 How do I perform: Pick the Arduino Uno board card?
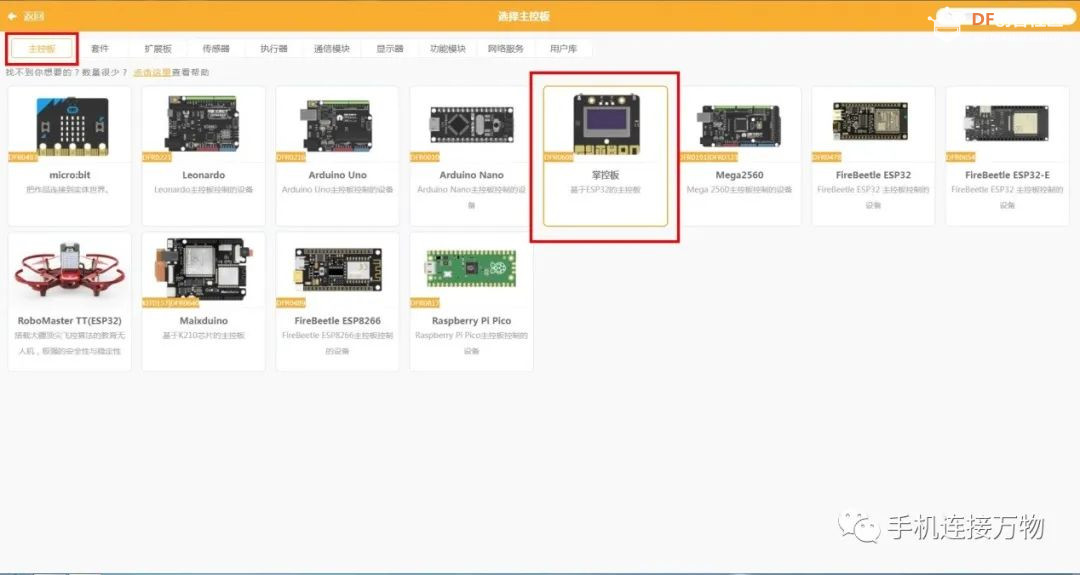[338, 156]
